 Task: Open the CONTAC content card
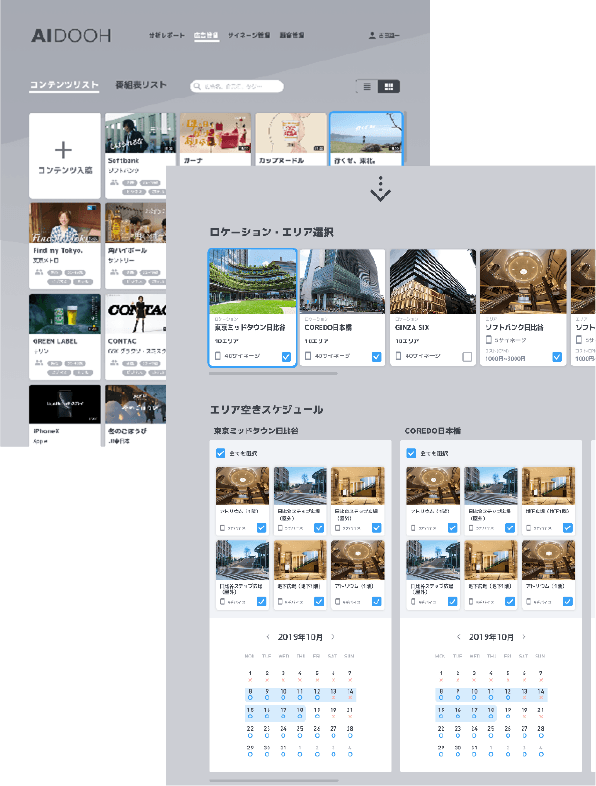pyautogui.click(x=135, y=337)
